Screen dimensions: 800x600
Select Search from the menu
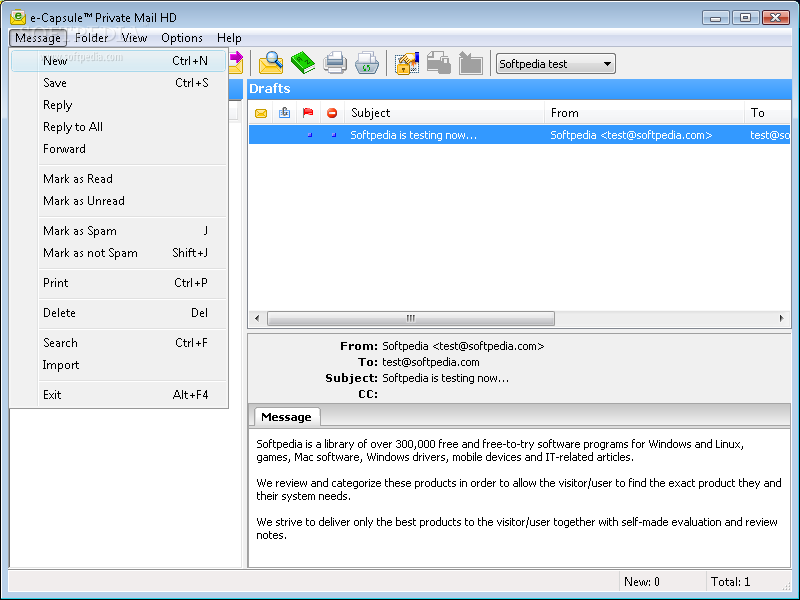coord(118,343)
